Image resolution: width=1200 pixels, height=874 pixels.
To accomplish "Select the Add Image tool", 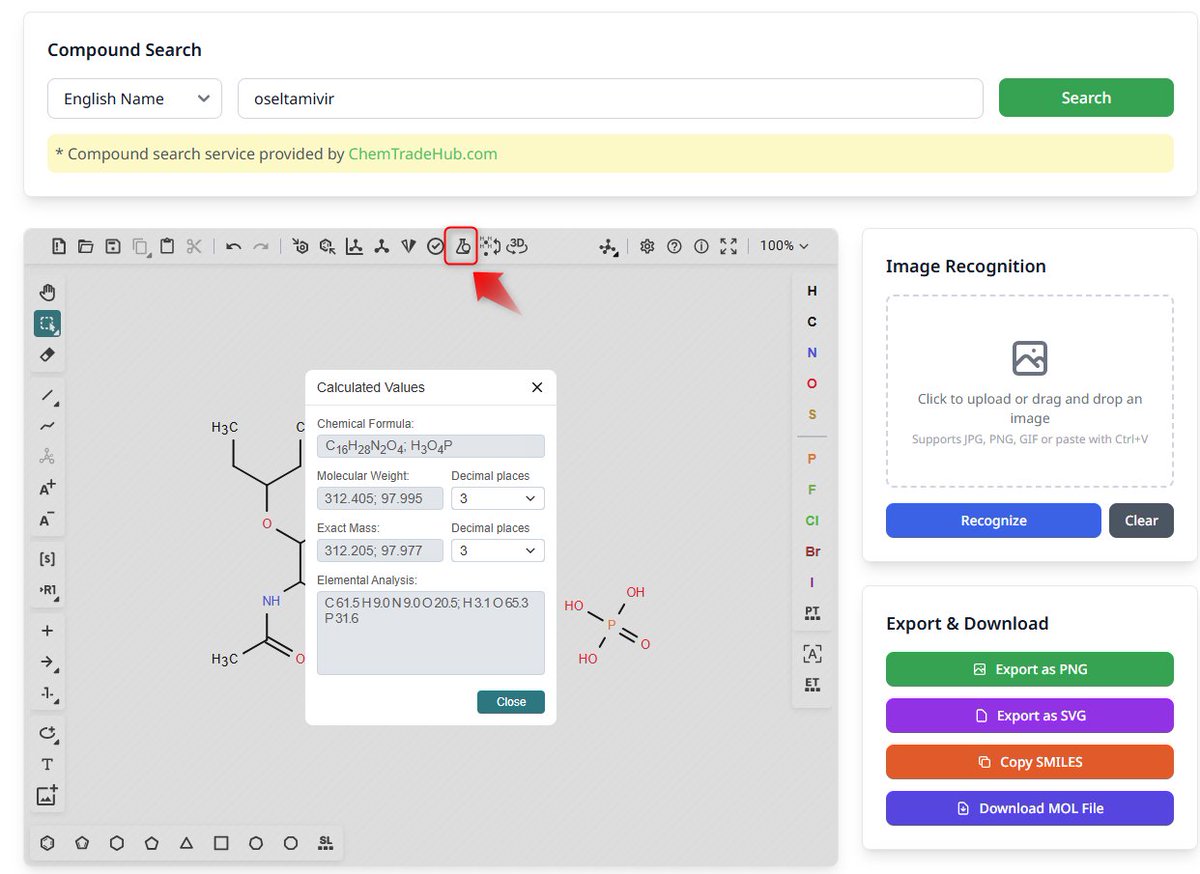I will (x=47, y=795).
